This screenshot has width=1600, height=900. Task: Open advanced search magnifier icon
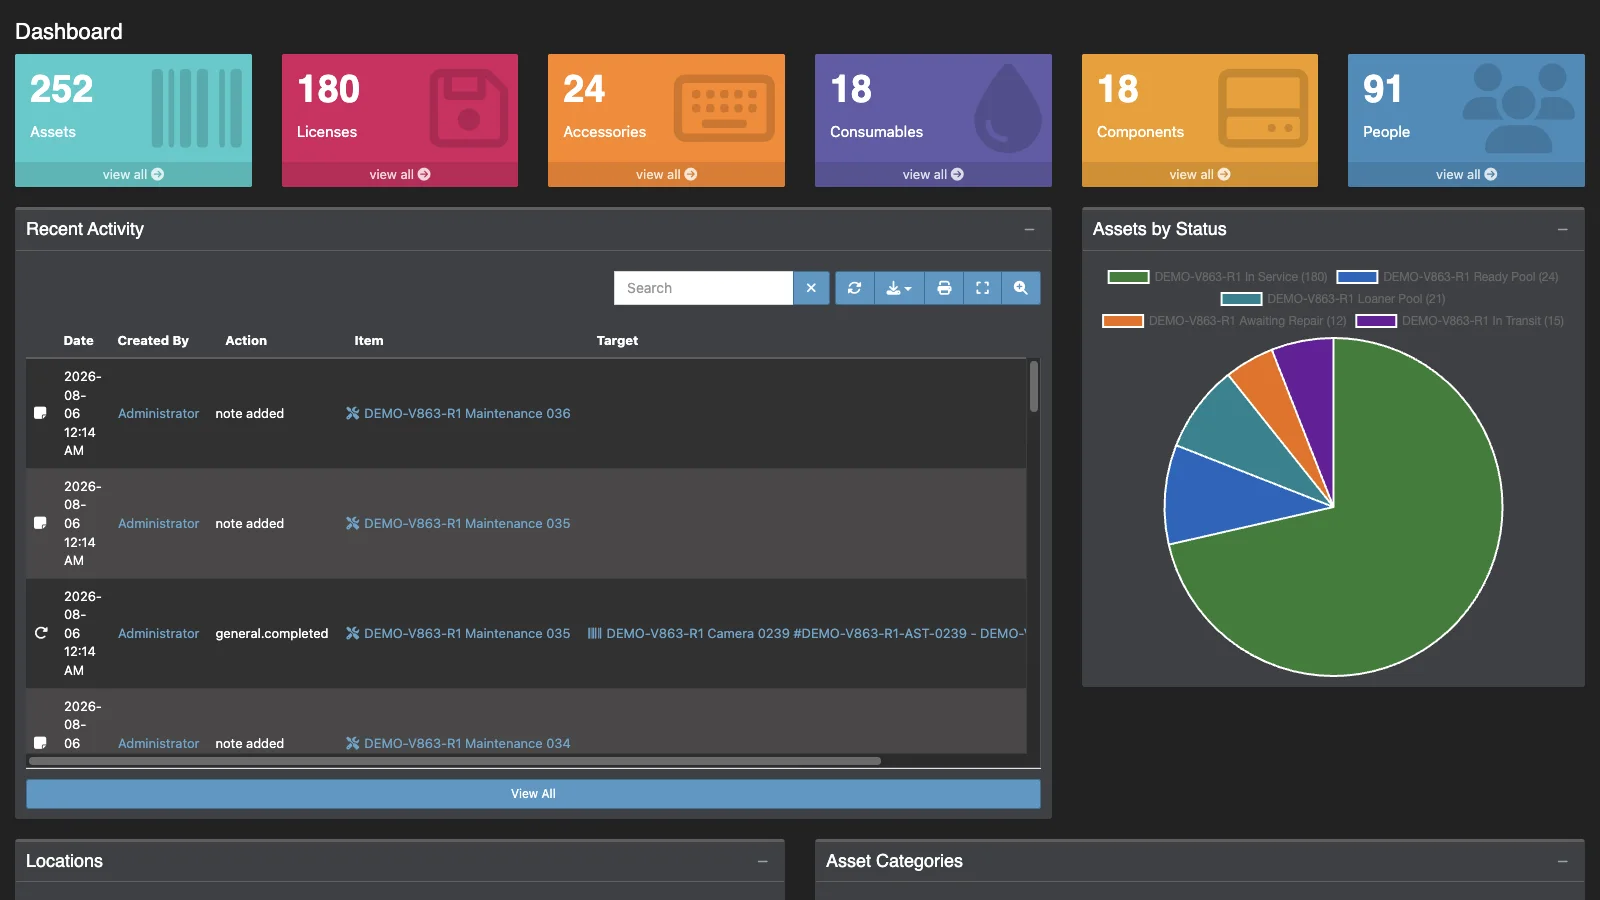1020,288
